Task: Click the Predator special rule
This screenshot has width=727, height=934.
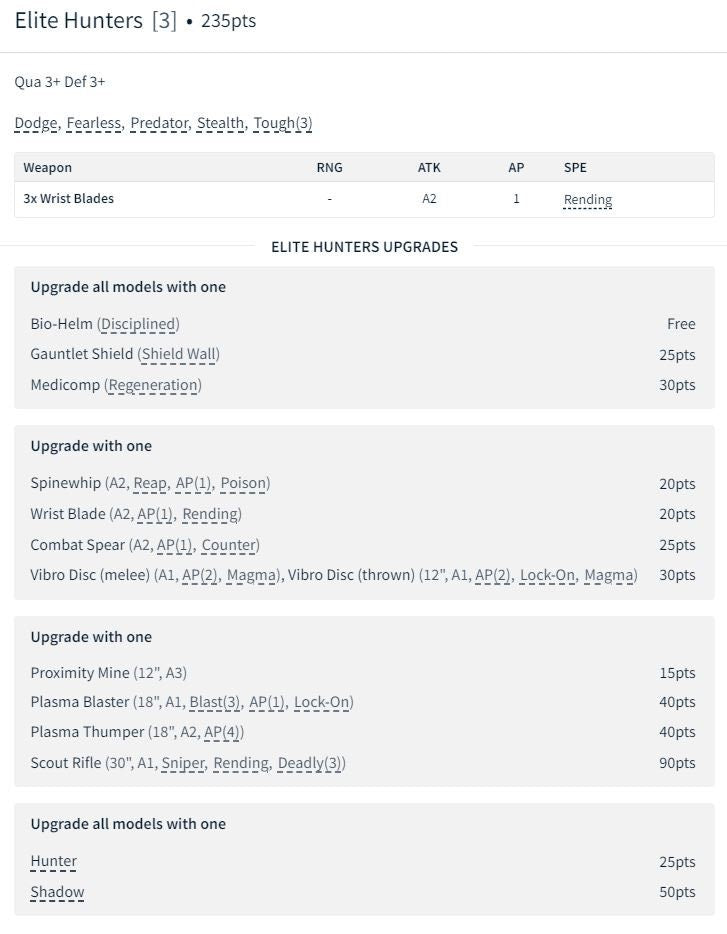Action: (159, 123)
